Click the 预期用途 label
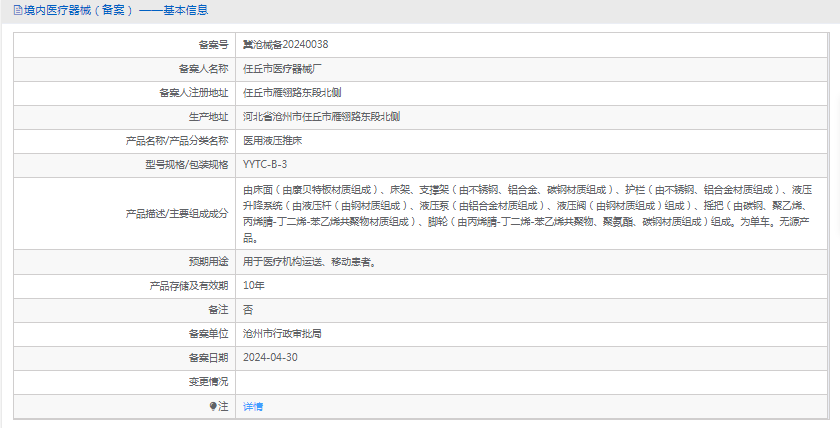The width and height of the screenshot is (840, 428). pos(208,262)
